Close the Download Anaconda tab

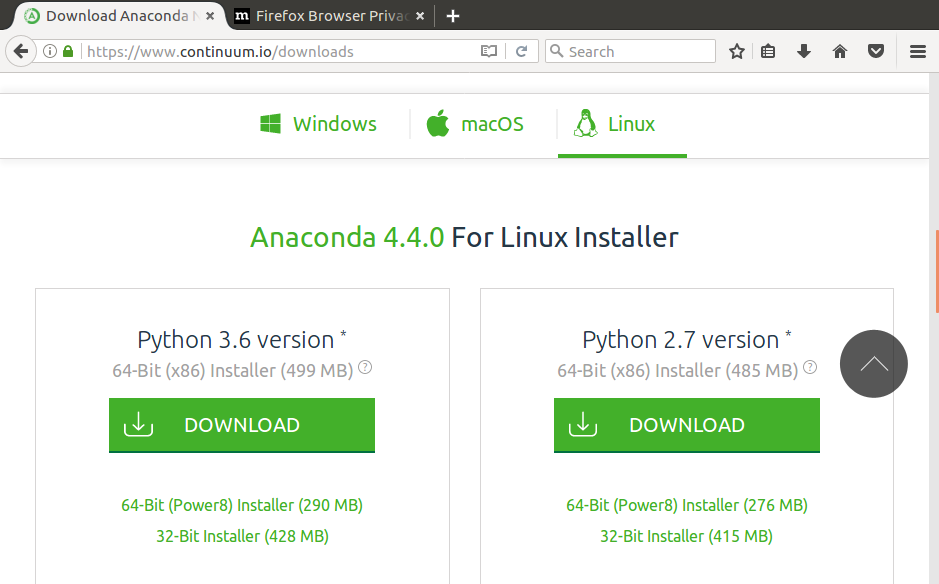click(x=210, y=16)
